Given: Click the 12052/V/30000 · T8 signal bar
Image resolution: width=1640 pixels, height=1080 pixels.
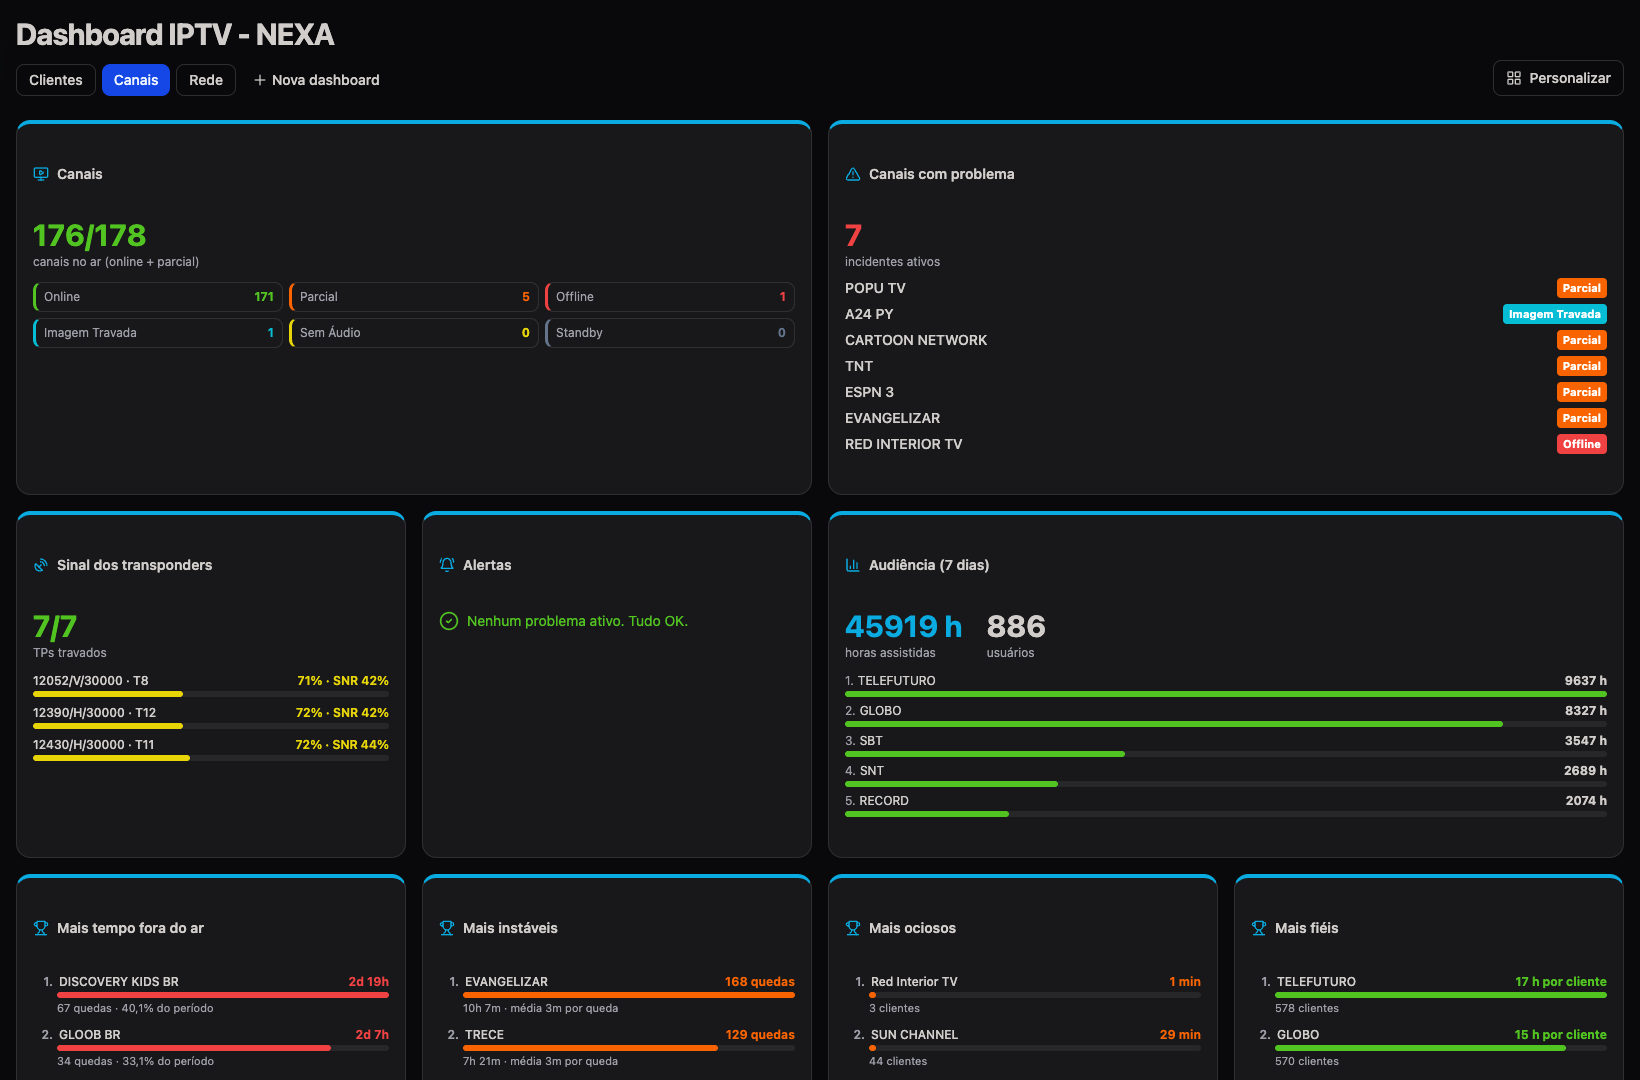Looking at the screenshot, I should (x=211, y=694).
